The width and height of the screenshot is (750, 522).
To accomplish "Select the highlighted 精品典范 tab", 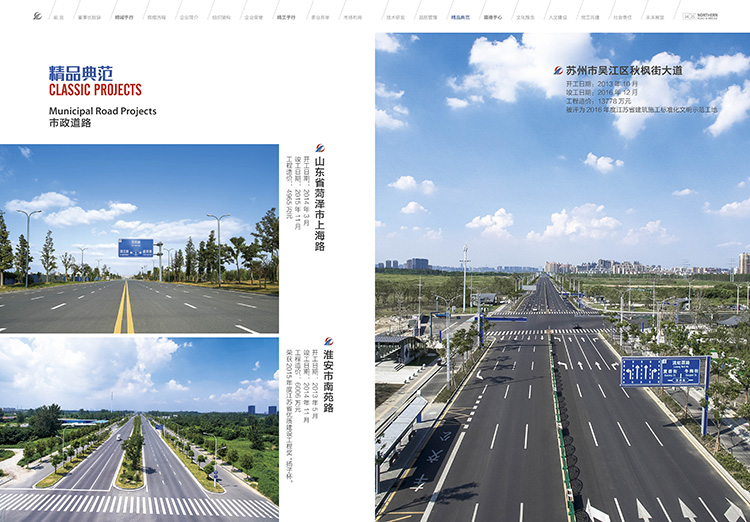I will [460, 18].
